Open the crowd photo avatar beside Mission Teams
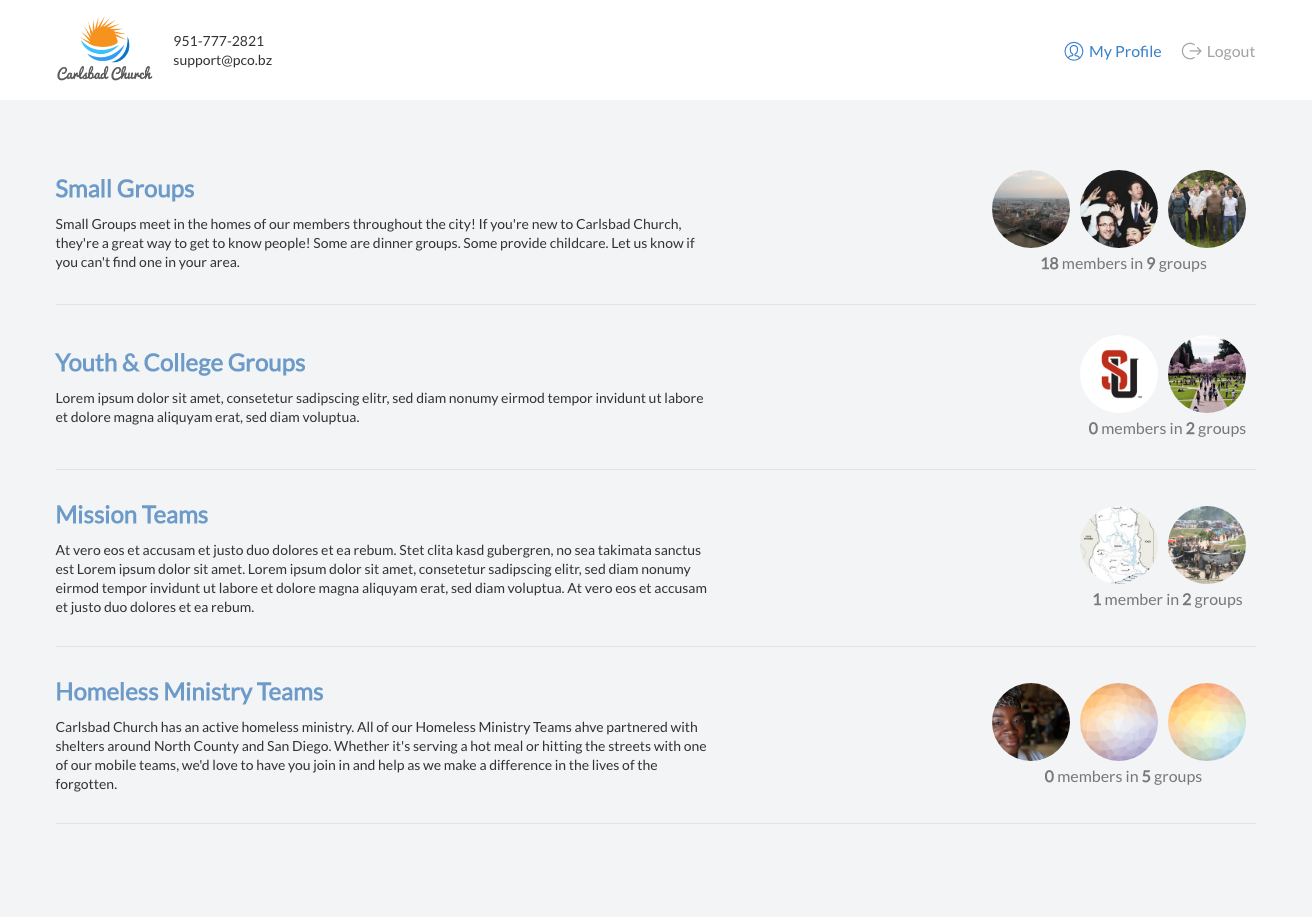This screenshot has width=1312, height=917. point(1206,545)
